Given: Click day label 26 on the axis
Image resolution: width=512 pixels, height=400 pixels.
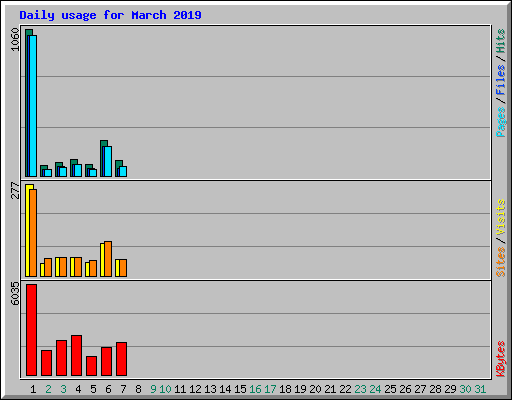Looking at the screenshot, I should point(405,389).
